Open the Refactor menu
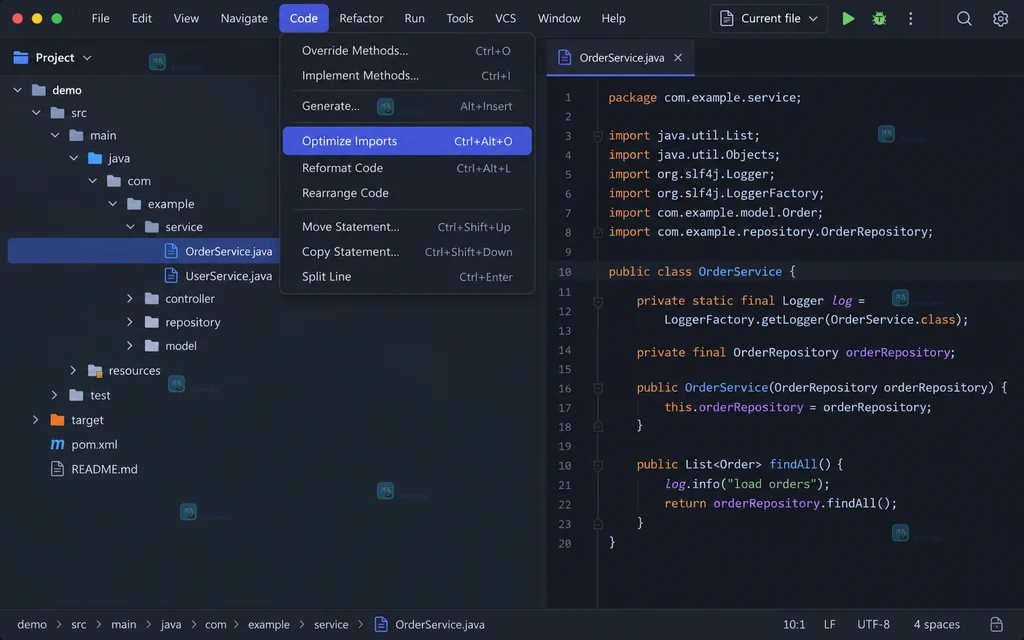This screenshot has width=1024, height=640. tap(361, 18)
